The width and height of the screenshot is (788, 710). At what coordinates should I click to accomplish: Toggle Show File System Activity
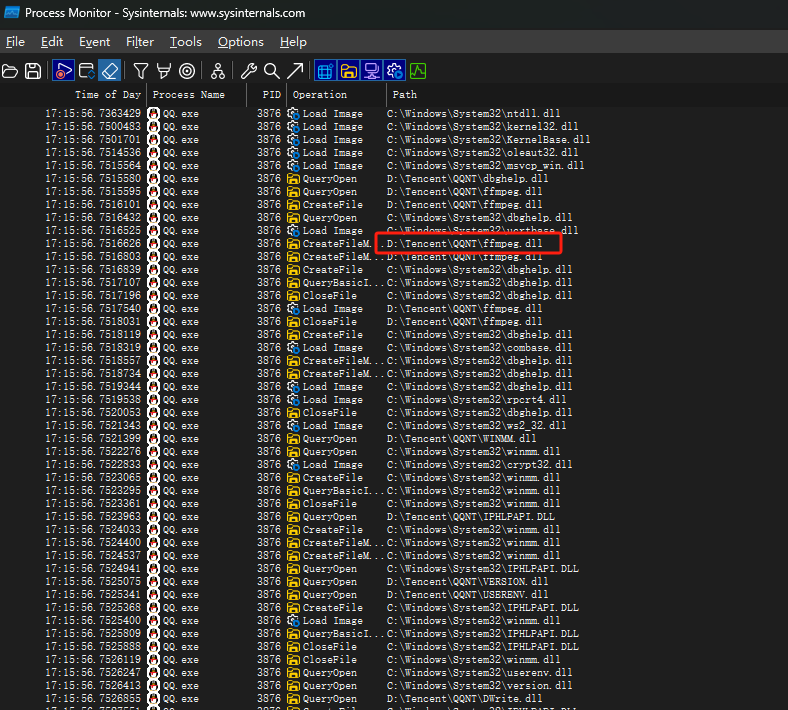point(348,71)
